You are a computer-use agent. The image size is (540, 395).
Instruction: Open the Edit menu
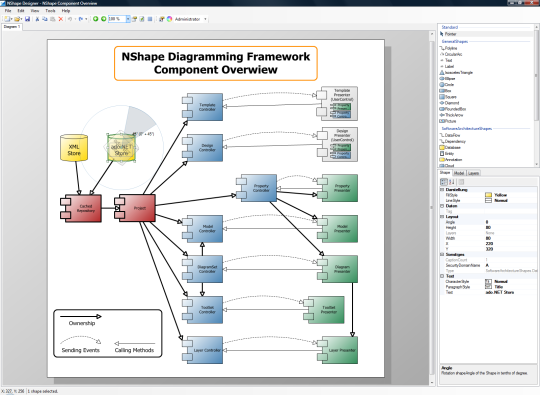[x=21, y=11]
